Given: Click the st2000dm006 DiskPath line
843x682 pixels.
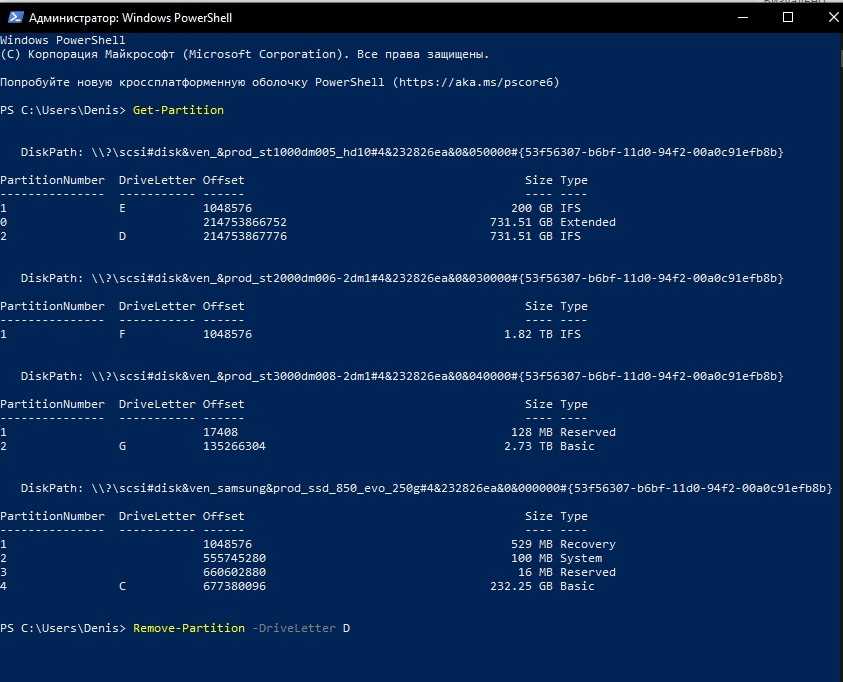Looking at the screenshot, I should 402,278.
